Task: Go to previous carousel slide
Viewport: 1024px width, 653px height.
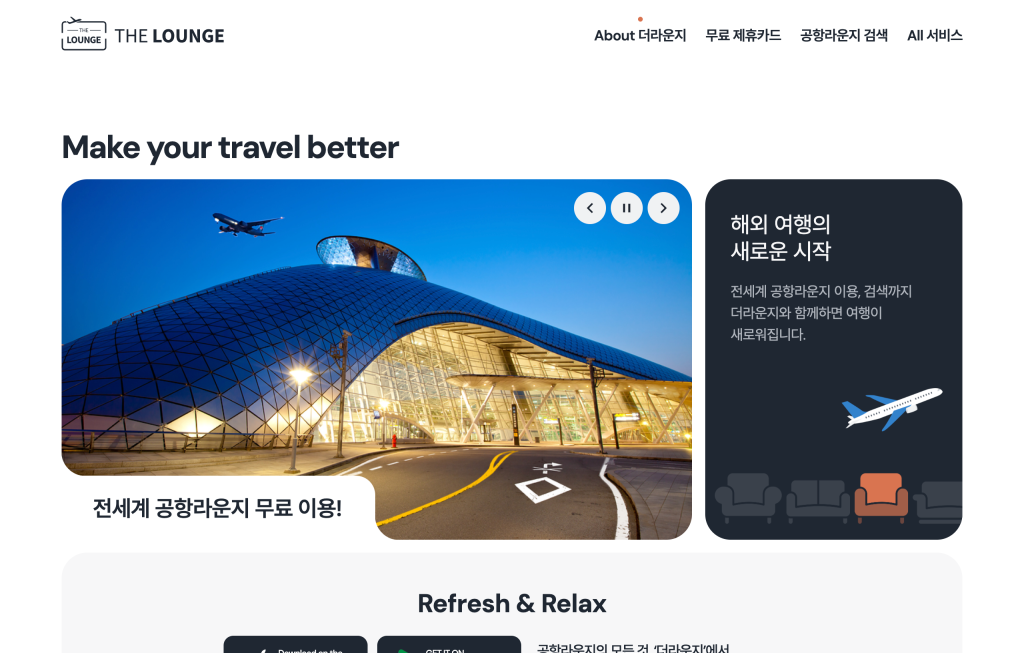Action: pos(590,208)
